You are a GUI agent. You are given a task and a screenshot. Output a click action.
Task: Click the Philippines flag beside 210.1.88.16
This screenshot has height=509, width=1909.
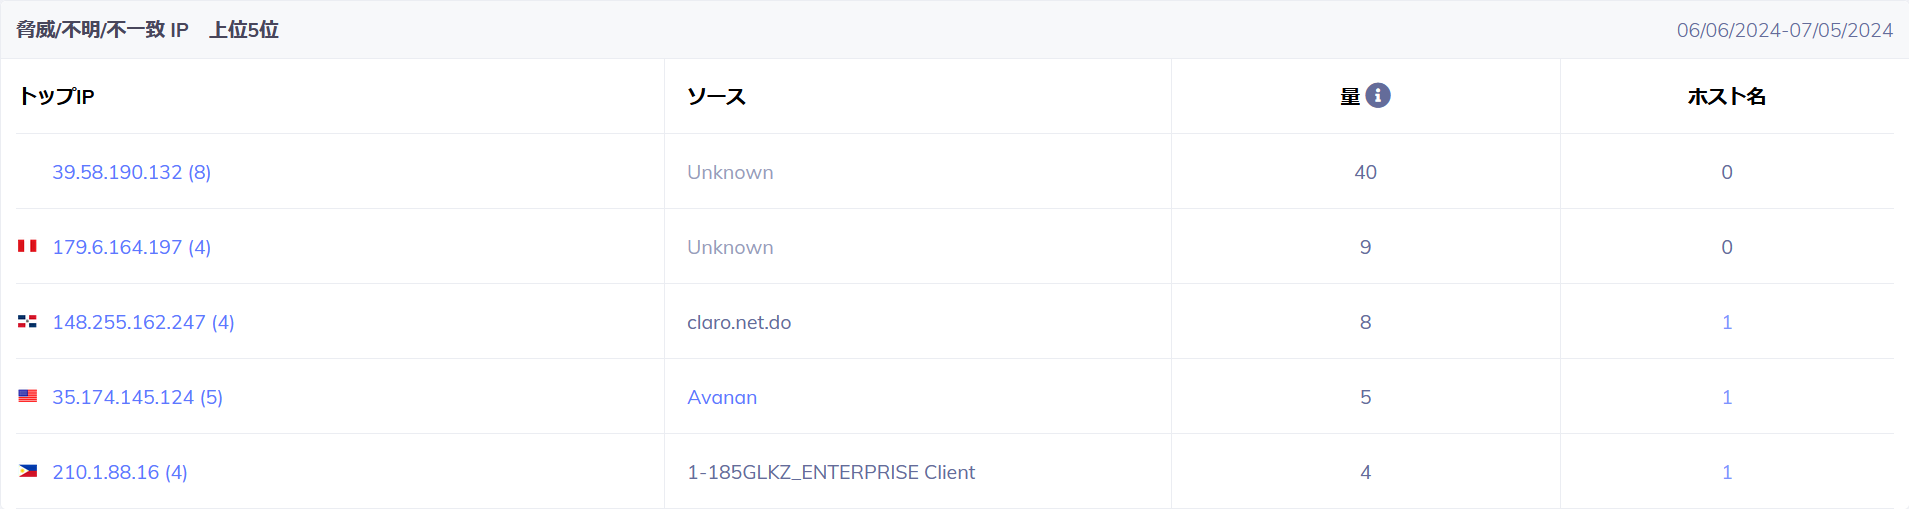click(x=28, y=471)
